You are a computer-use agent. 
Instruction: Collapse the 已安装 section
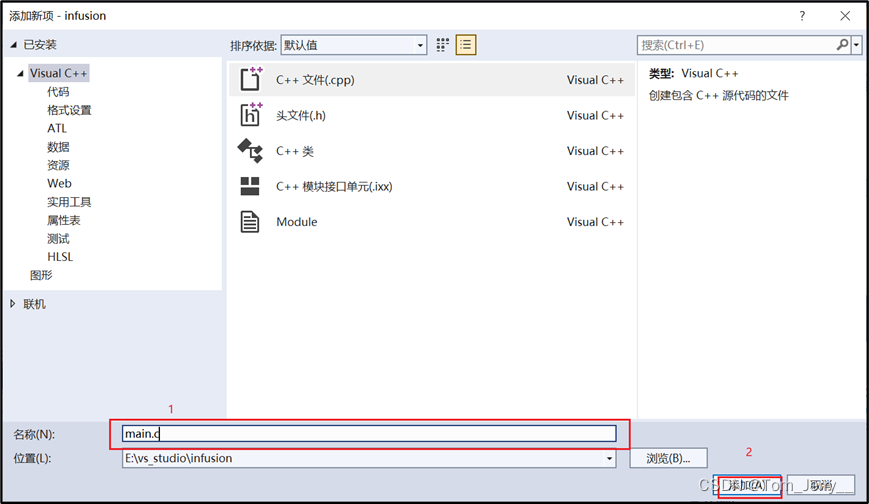tap(13, 45)
